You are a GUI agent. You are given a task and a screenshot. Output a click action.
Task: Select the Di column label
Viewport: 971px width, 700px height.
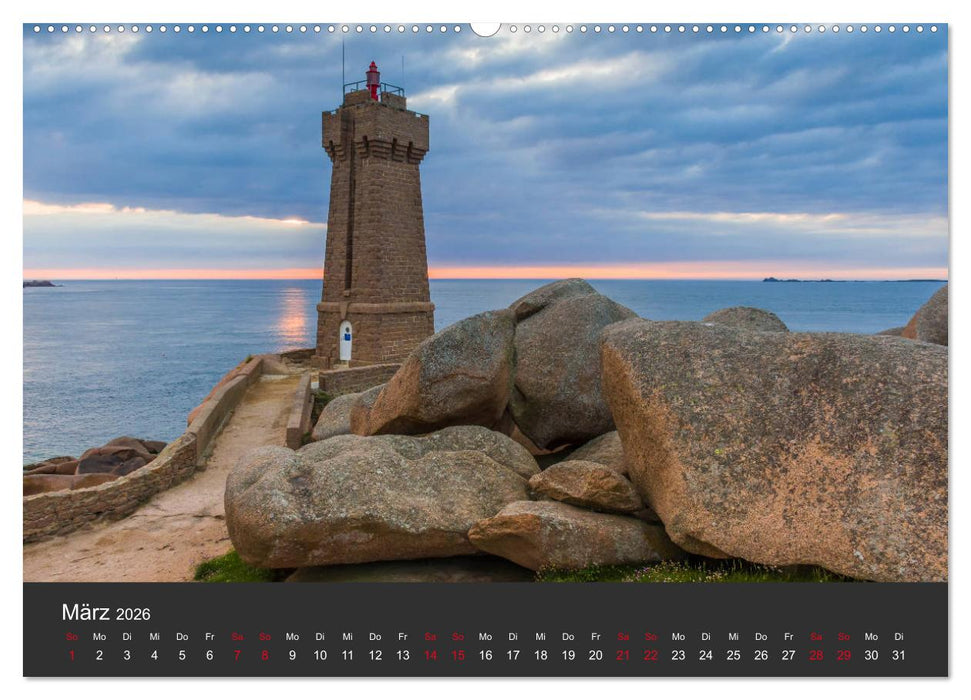tap(126, 635)
